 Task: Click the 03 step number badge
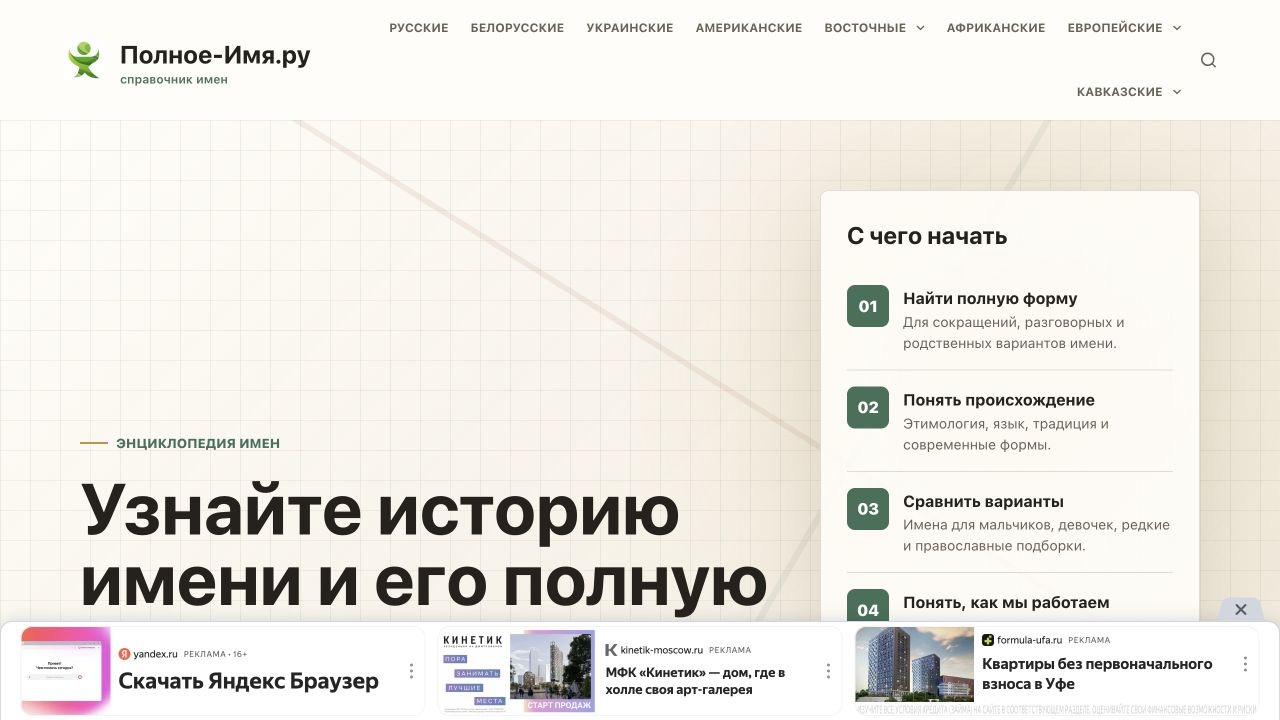click(868, 509)
